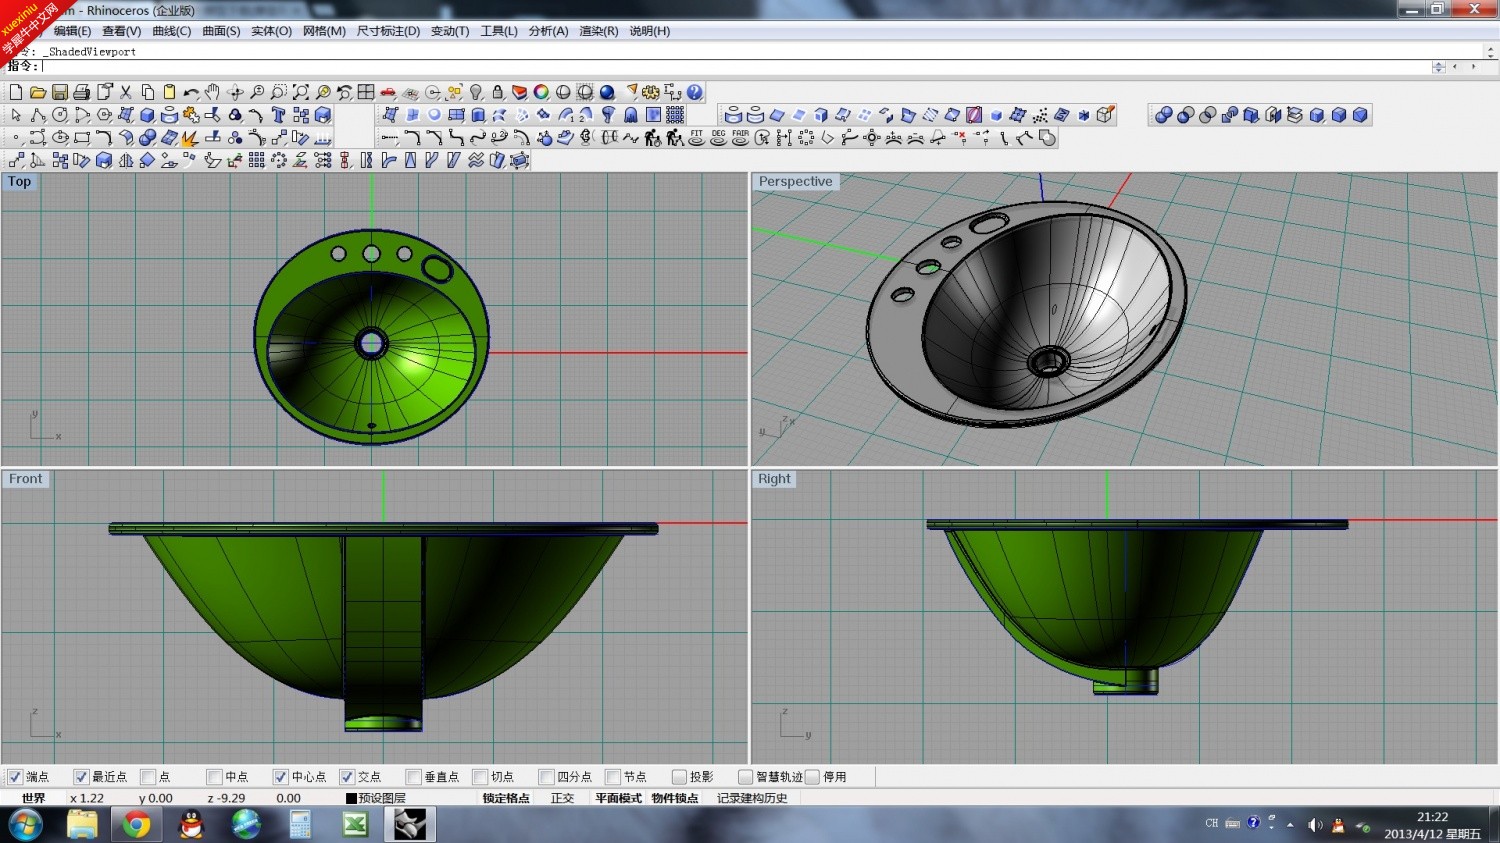Click the Perspective viewport title label

[x=795, y=181]
